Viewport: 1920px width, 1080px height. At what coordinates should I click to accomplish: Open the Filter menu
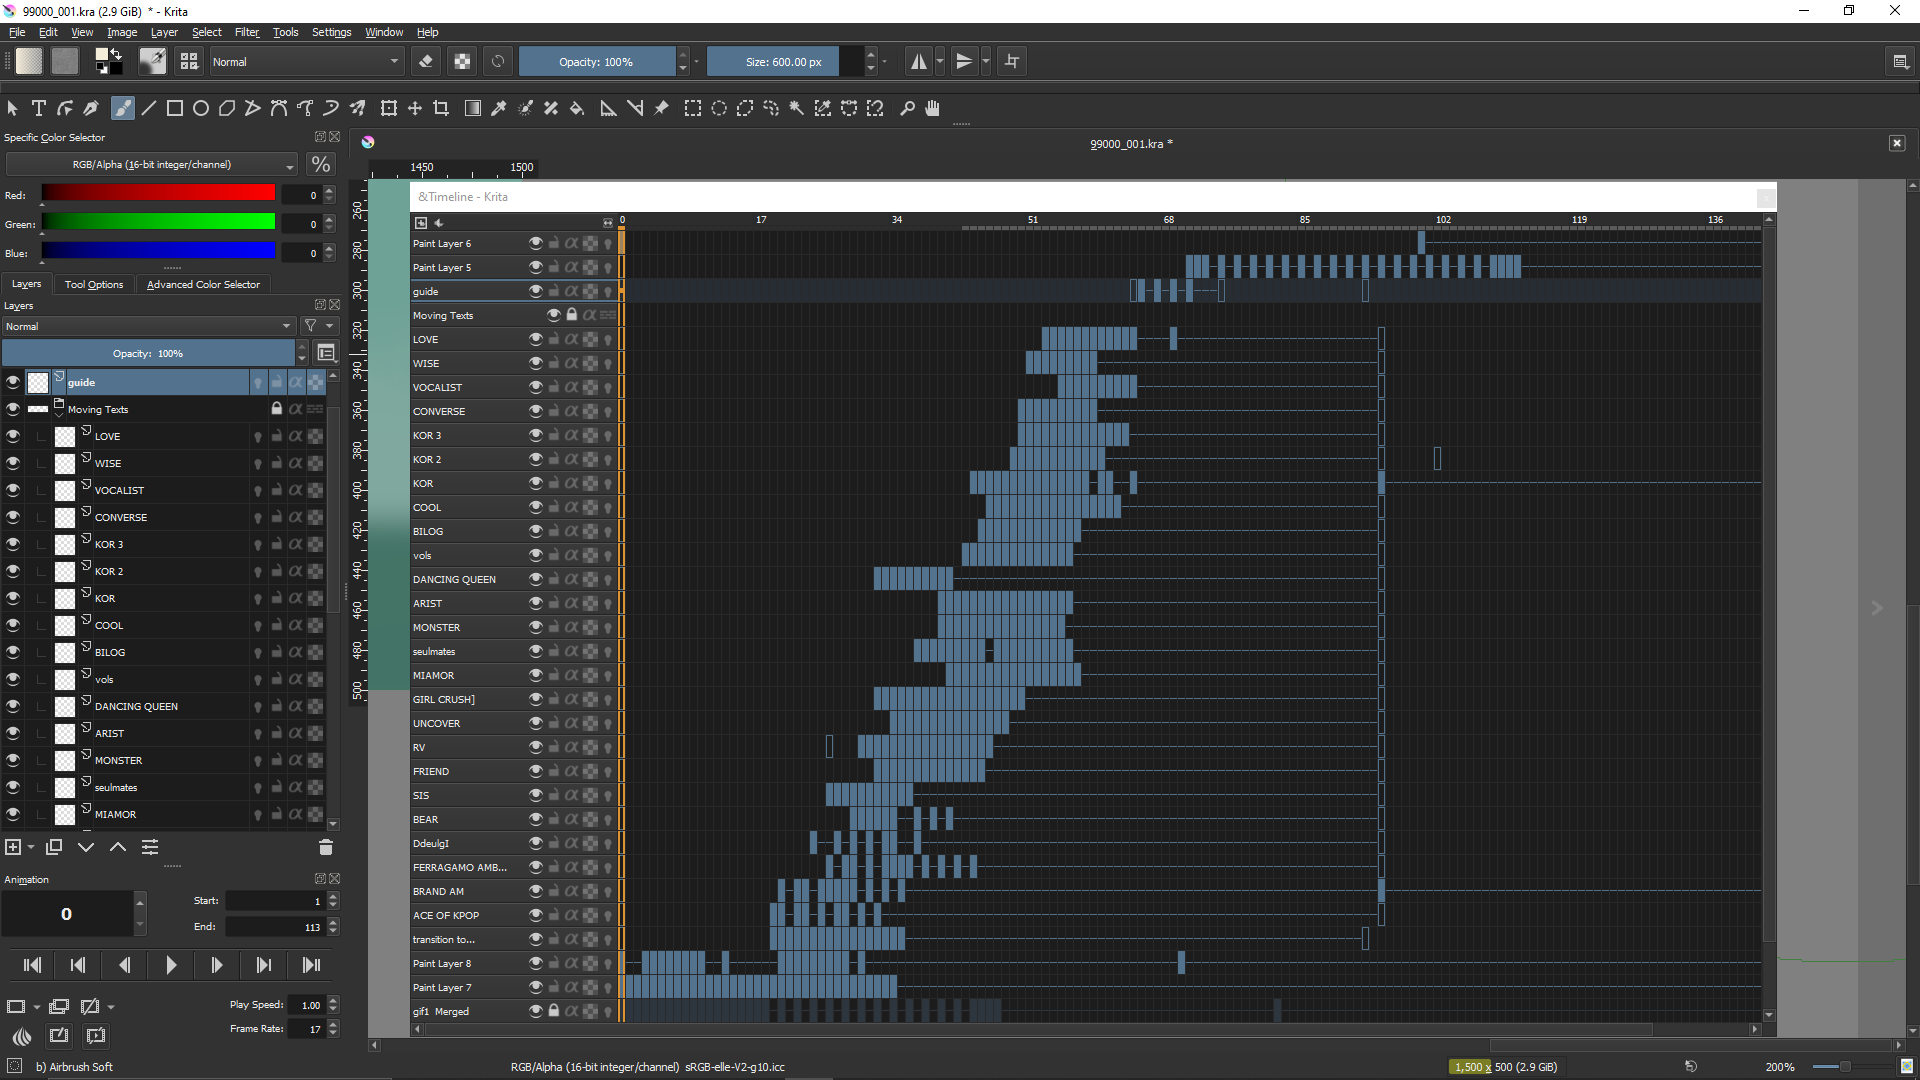pyautogui.click(x=246, y=32)
